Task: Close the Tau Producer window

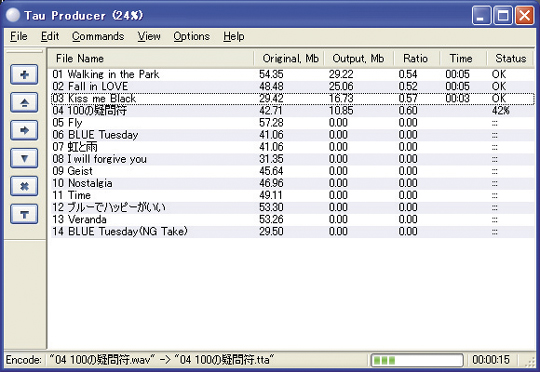Action: pos(525,16)
